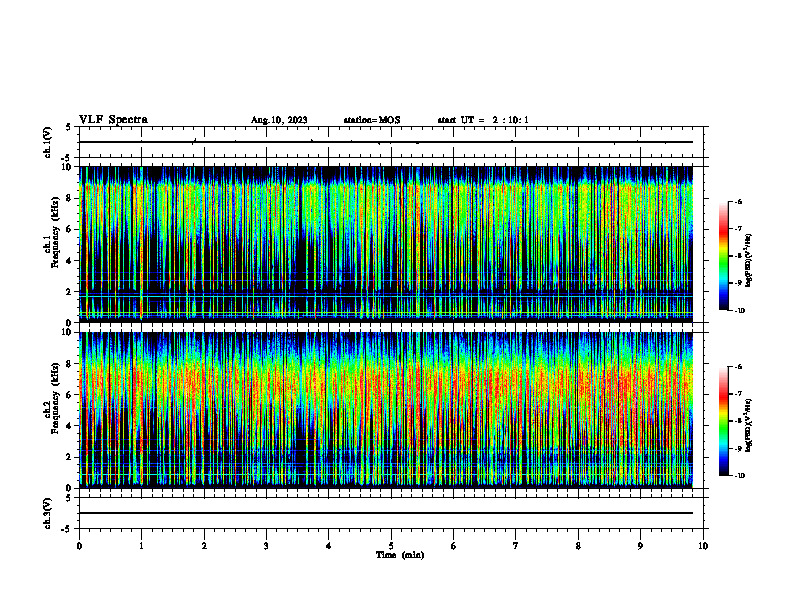The image size is (792, 612).
Task: Click the ch.3 voltage waveform trace
Action: click(x=386, y=513)
